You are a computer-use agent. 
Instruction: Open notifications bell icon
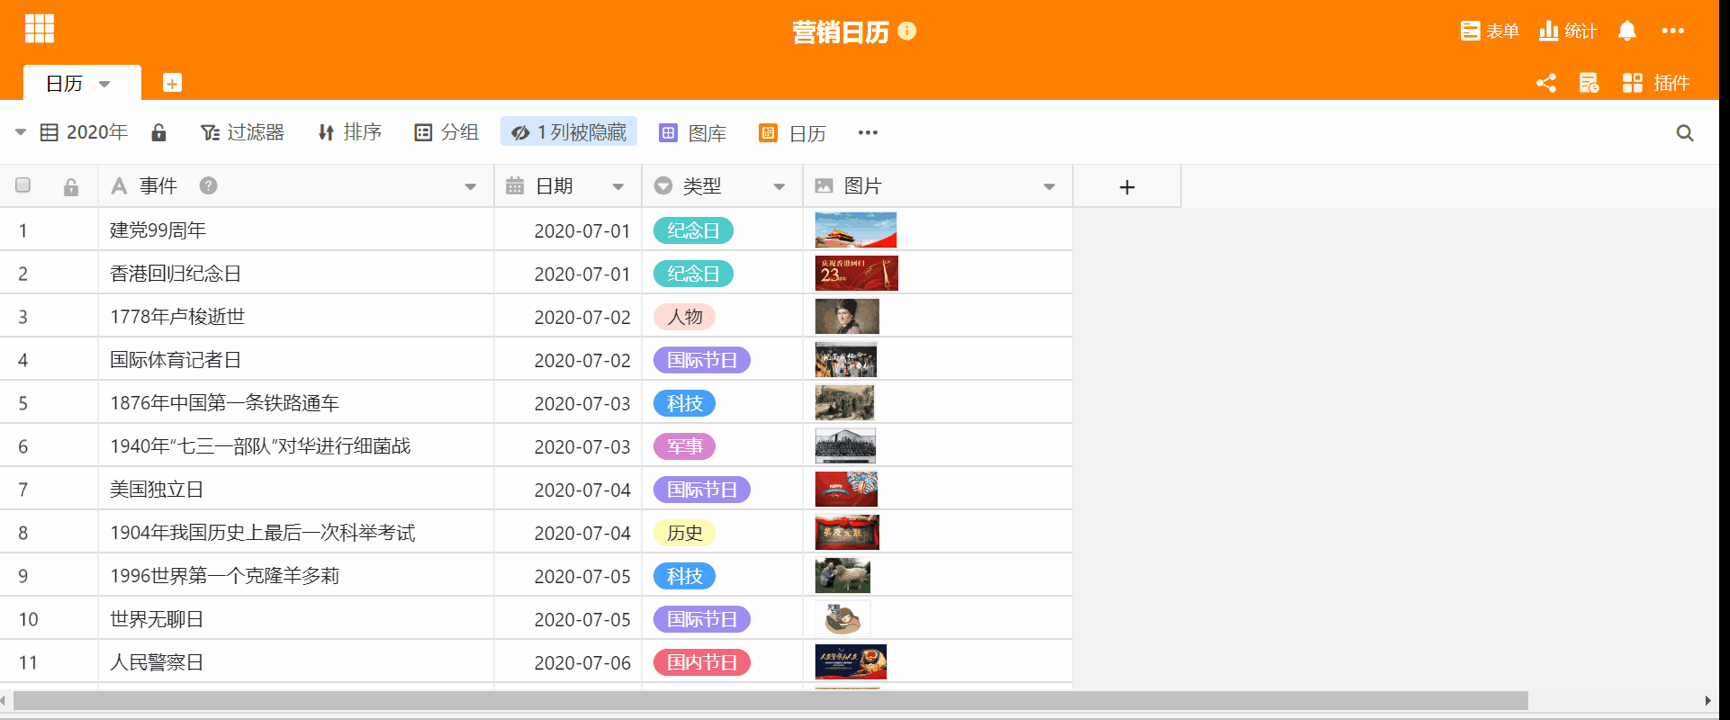pos(1627,31)
